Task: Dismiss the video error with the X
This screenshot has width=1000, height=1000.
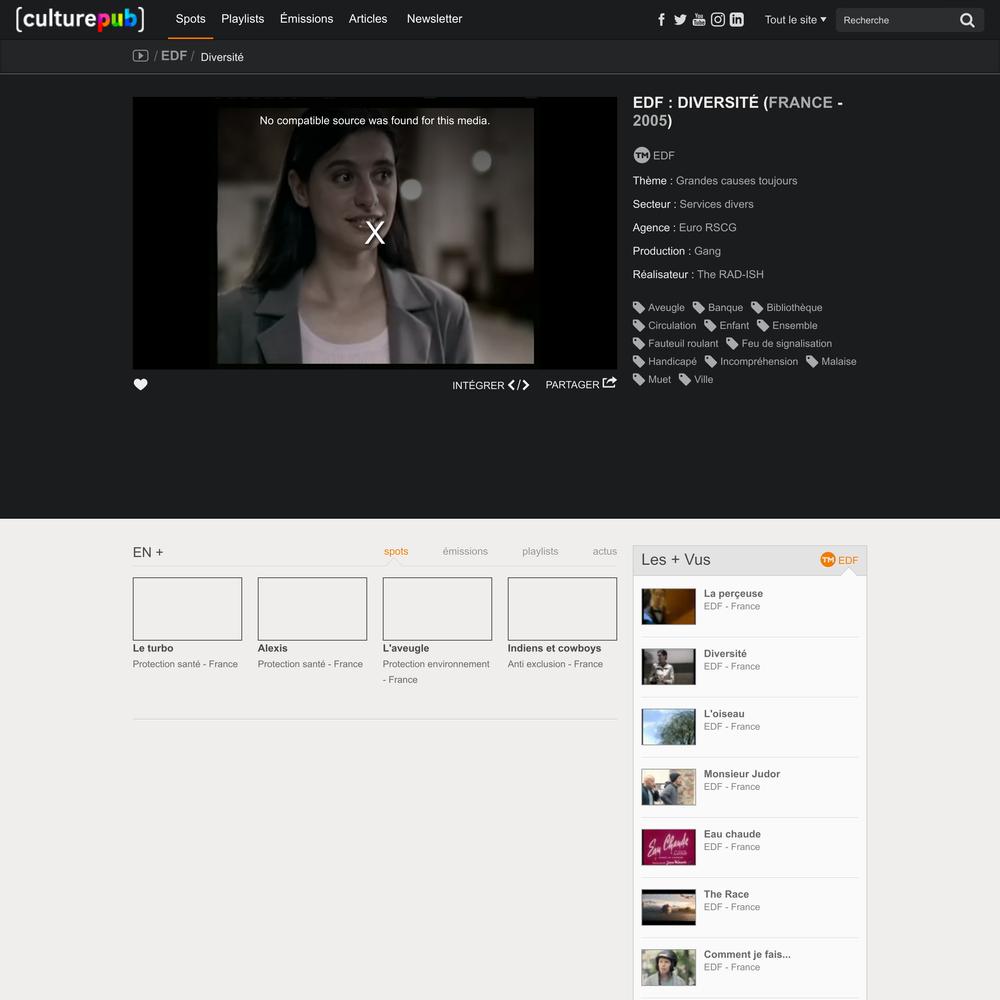Action: pos(375,233)
